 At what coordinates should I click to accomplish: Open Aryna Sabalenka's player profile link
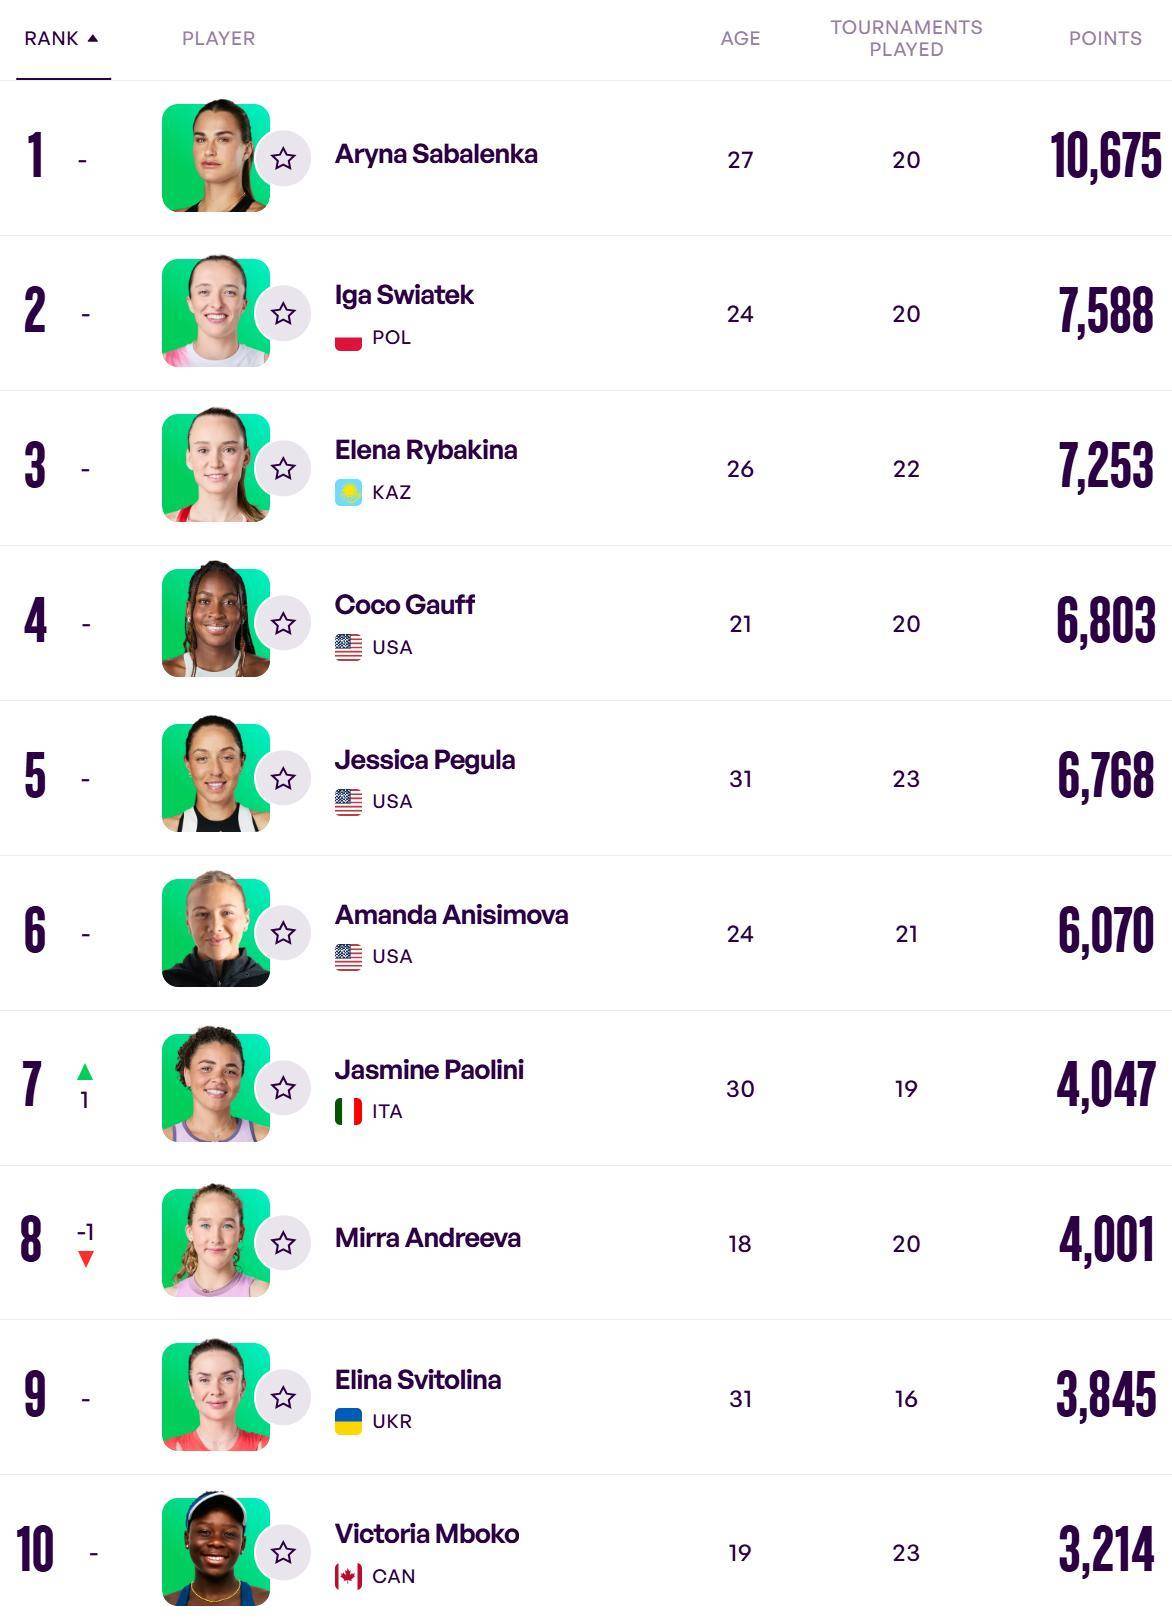coord(436,154)
